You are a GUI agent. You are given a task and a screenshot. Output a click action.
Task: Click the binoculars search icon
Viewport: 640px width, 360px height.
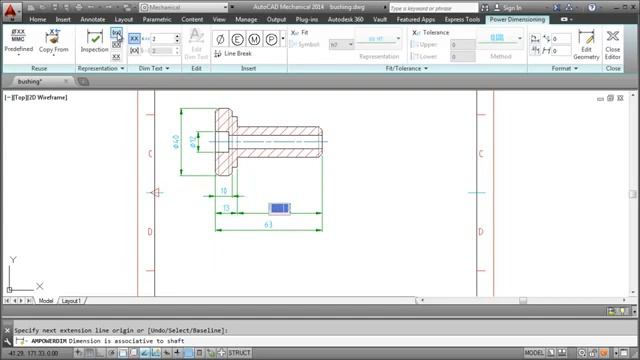pos(485,8)
